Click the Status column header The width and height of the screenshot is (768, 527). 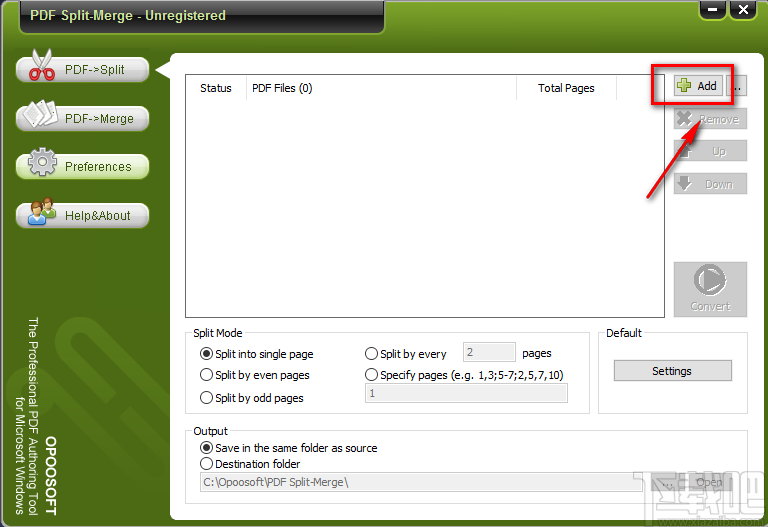(x=216, y=88)
